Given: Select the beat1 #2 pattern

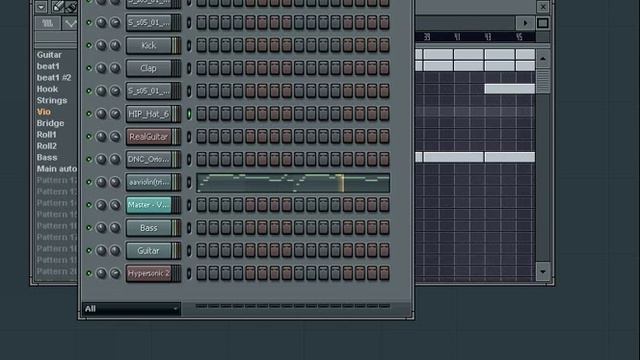Looking at the screenshot, I should 54,78.
